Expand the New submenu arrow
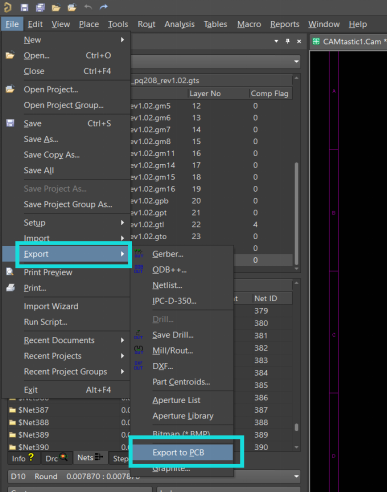Viewport: 388px width, 492px height. pos(122,40)
